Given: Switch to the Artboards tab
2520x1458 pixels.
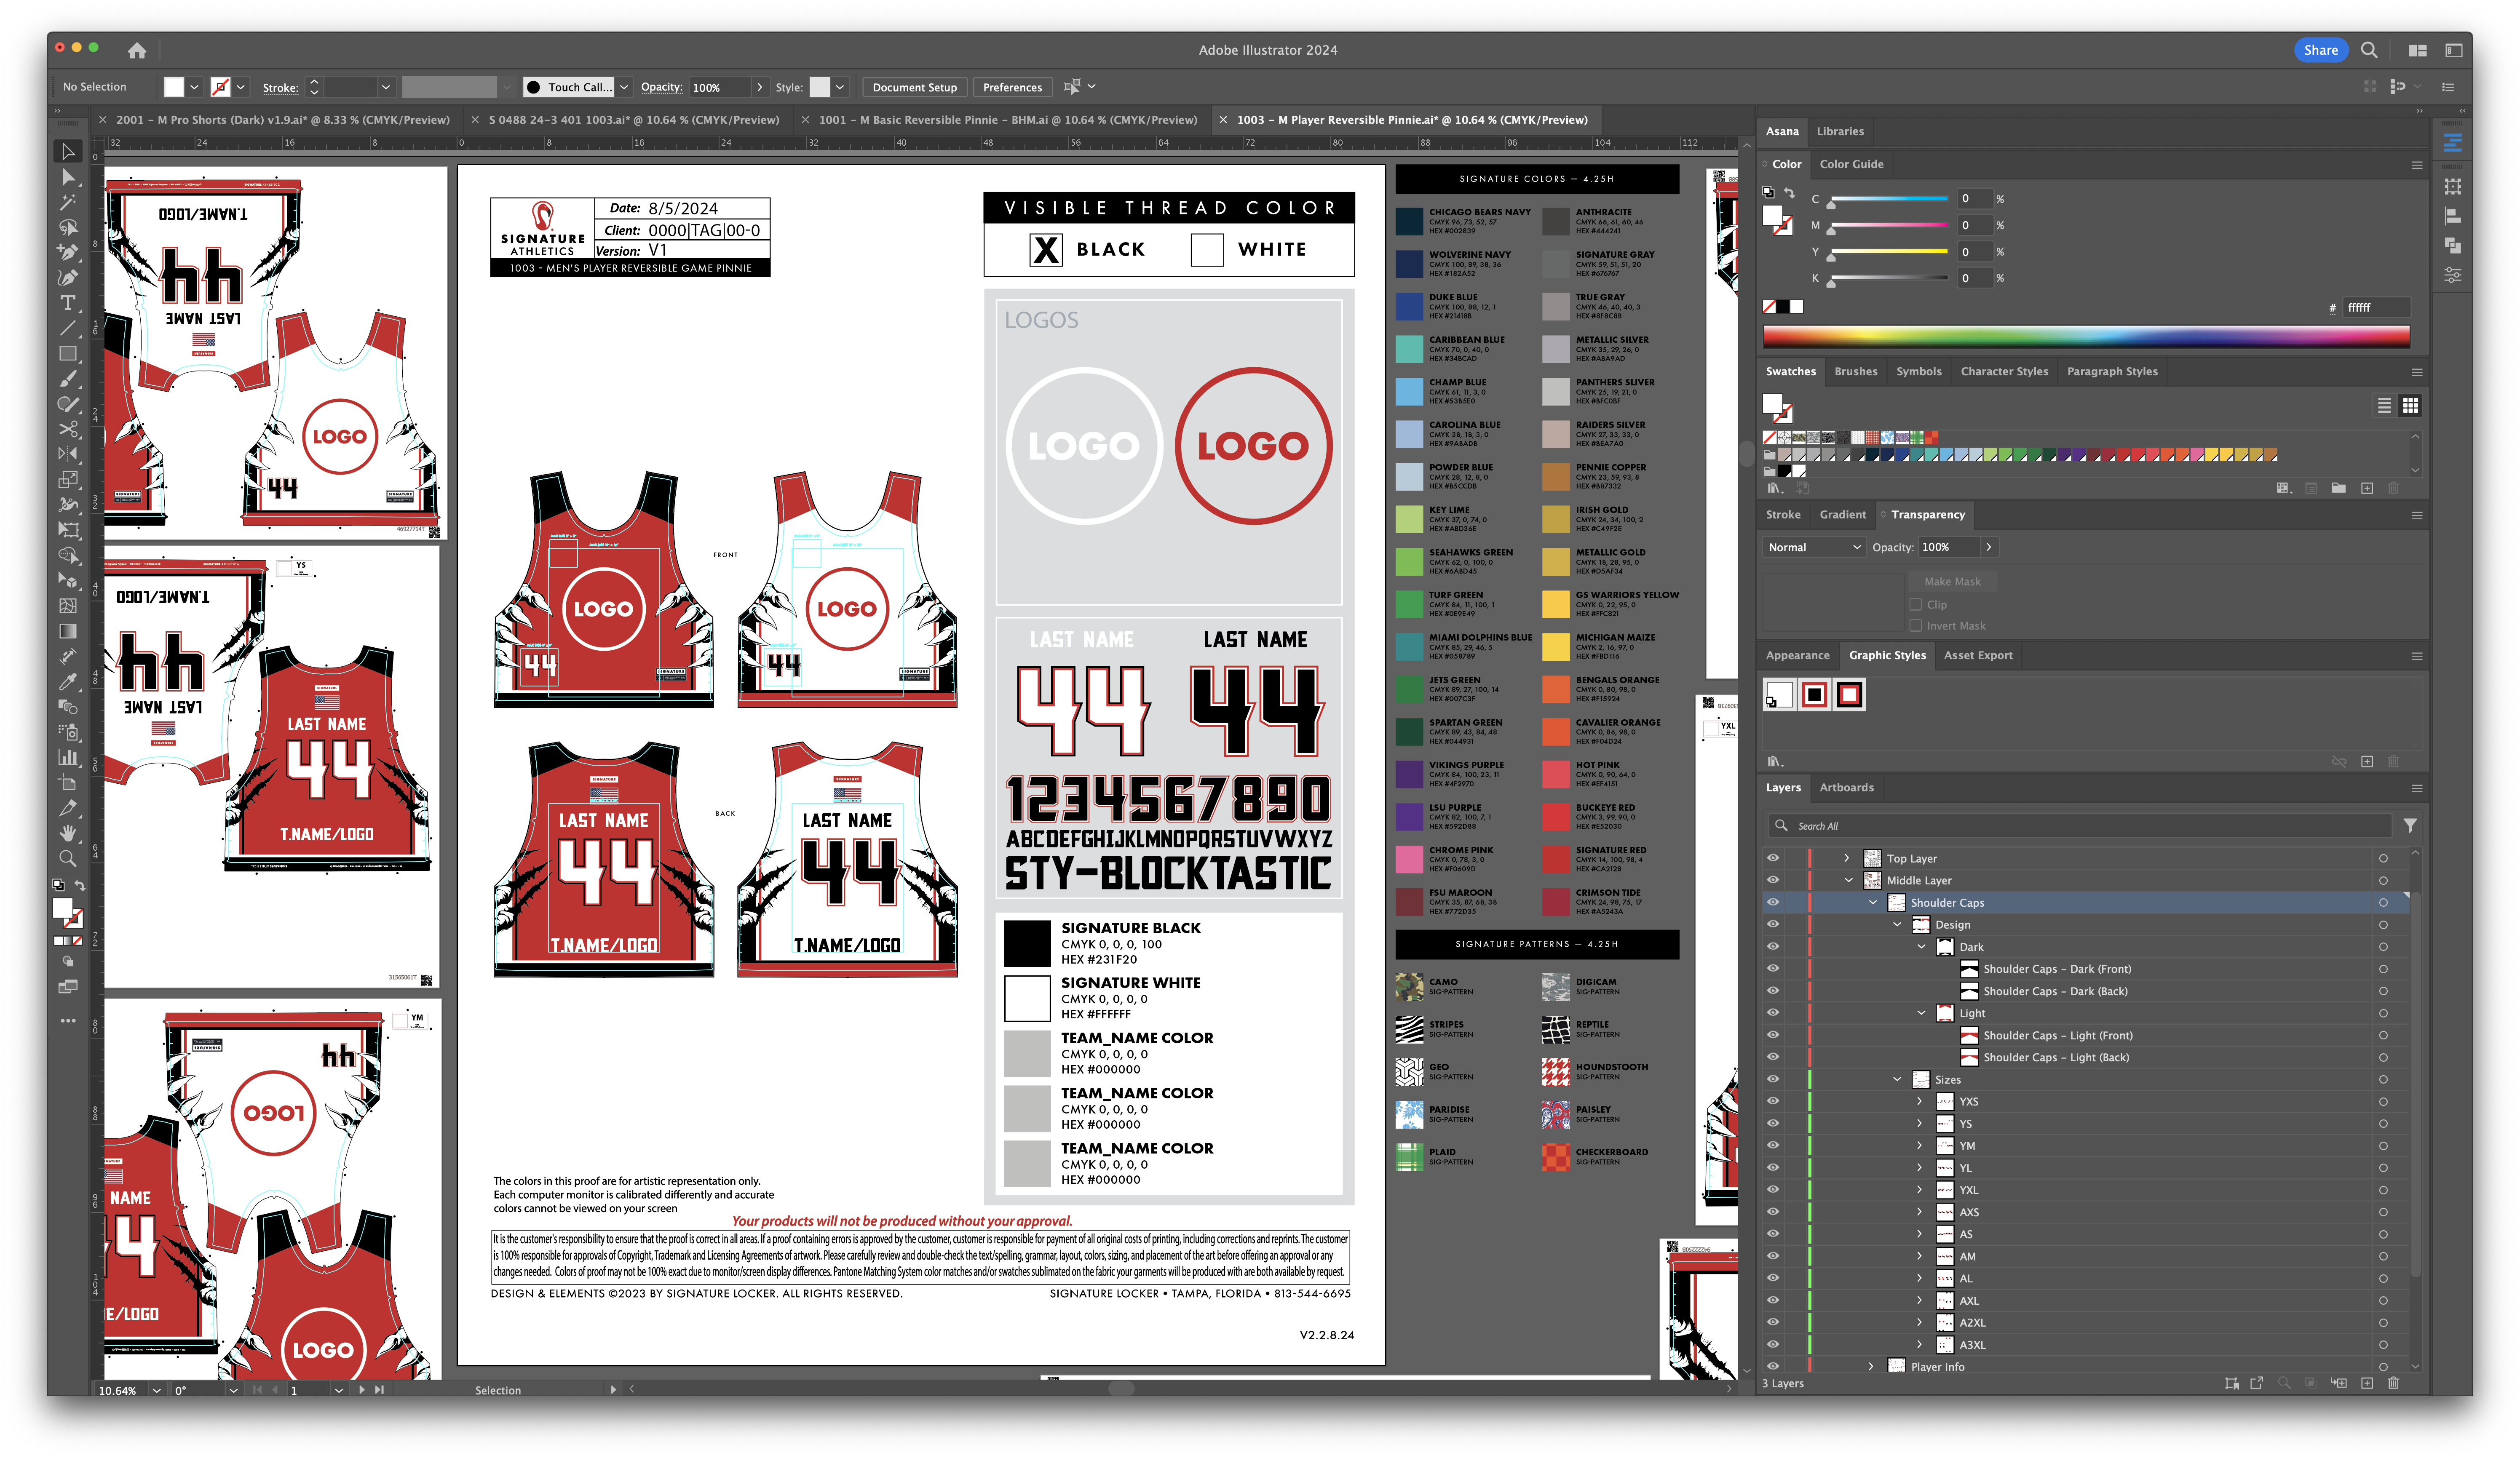Looking at the screenshot, I should tap(1846, 787).
